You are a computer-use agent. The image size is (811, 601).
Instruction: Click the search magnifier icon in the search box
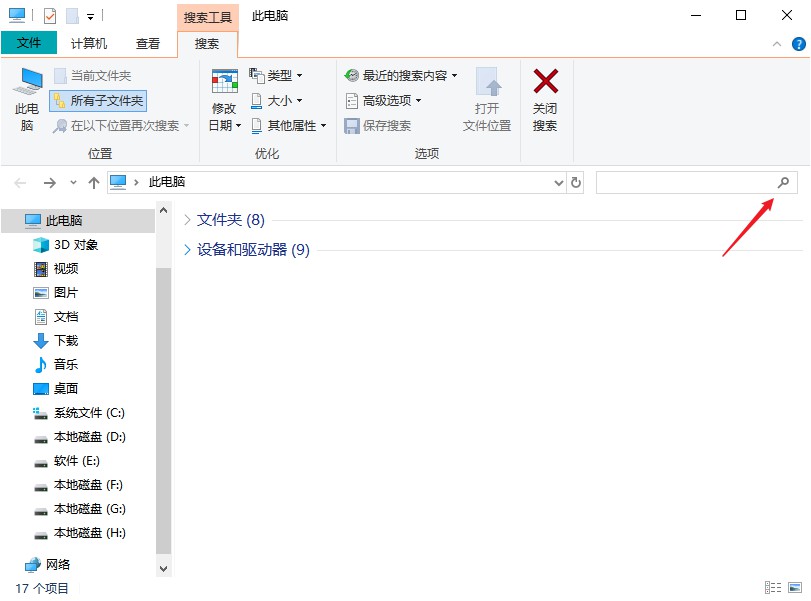pyautogui.click(x=783, y=183)
